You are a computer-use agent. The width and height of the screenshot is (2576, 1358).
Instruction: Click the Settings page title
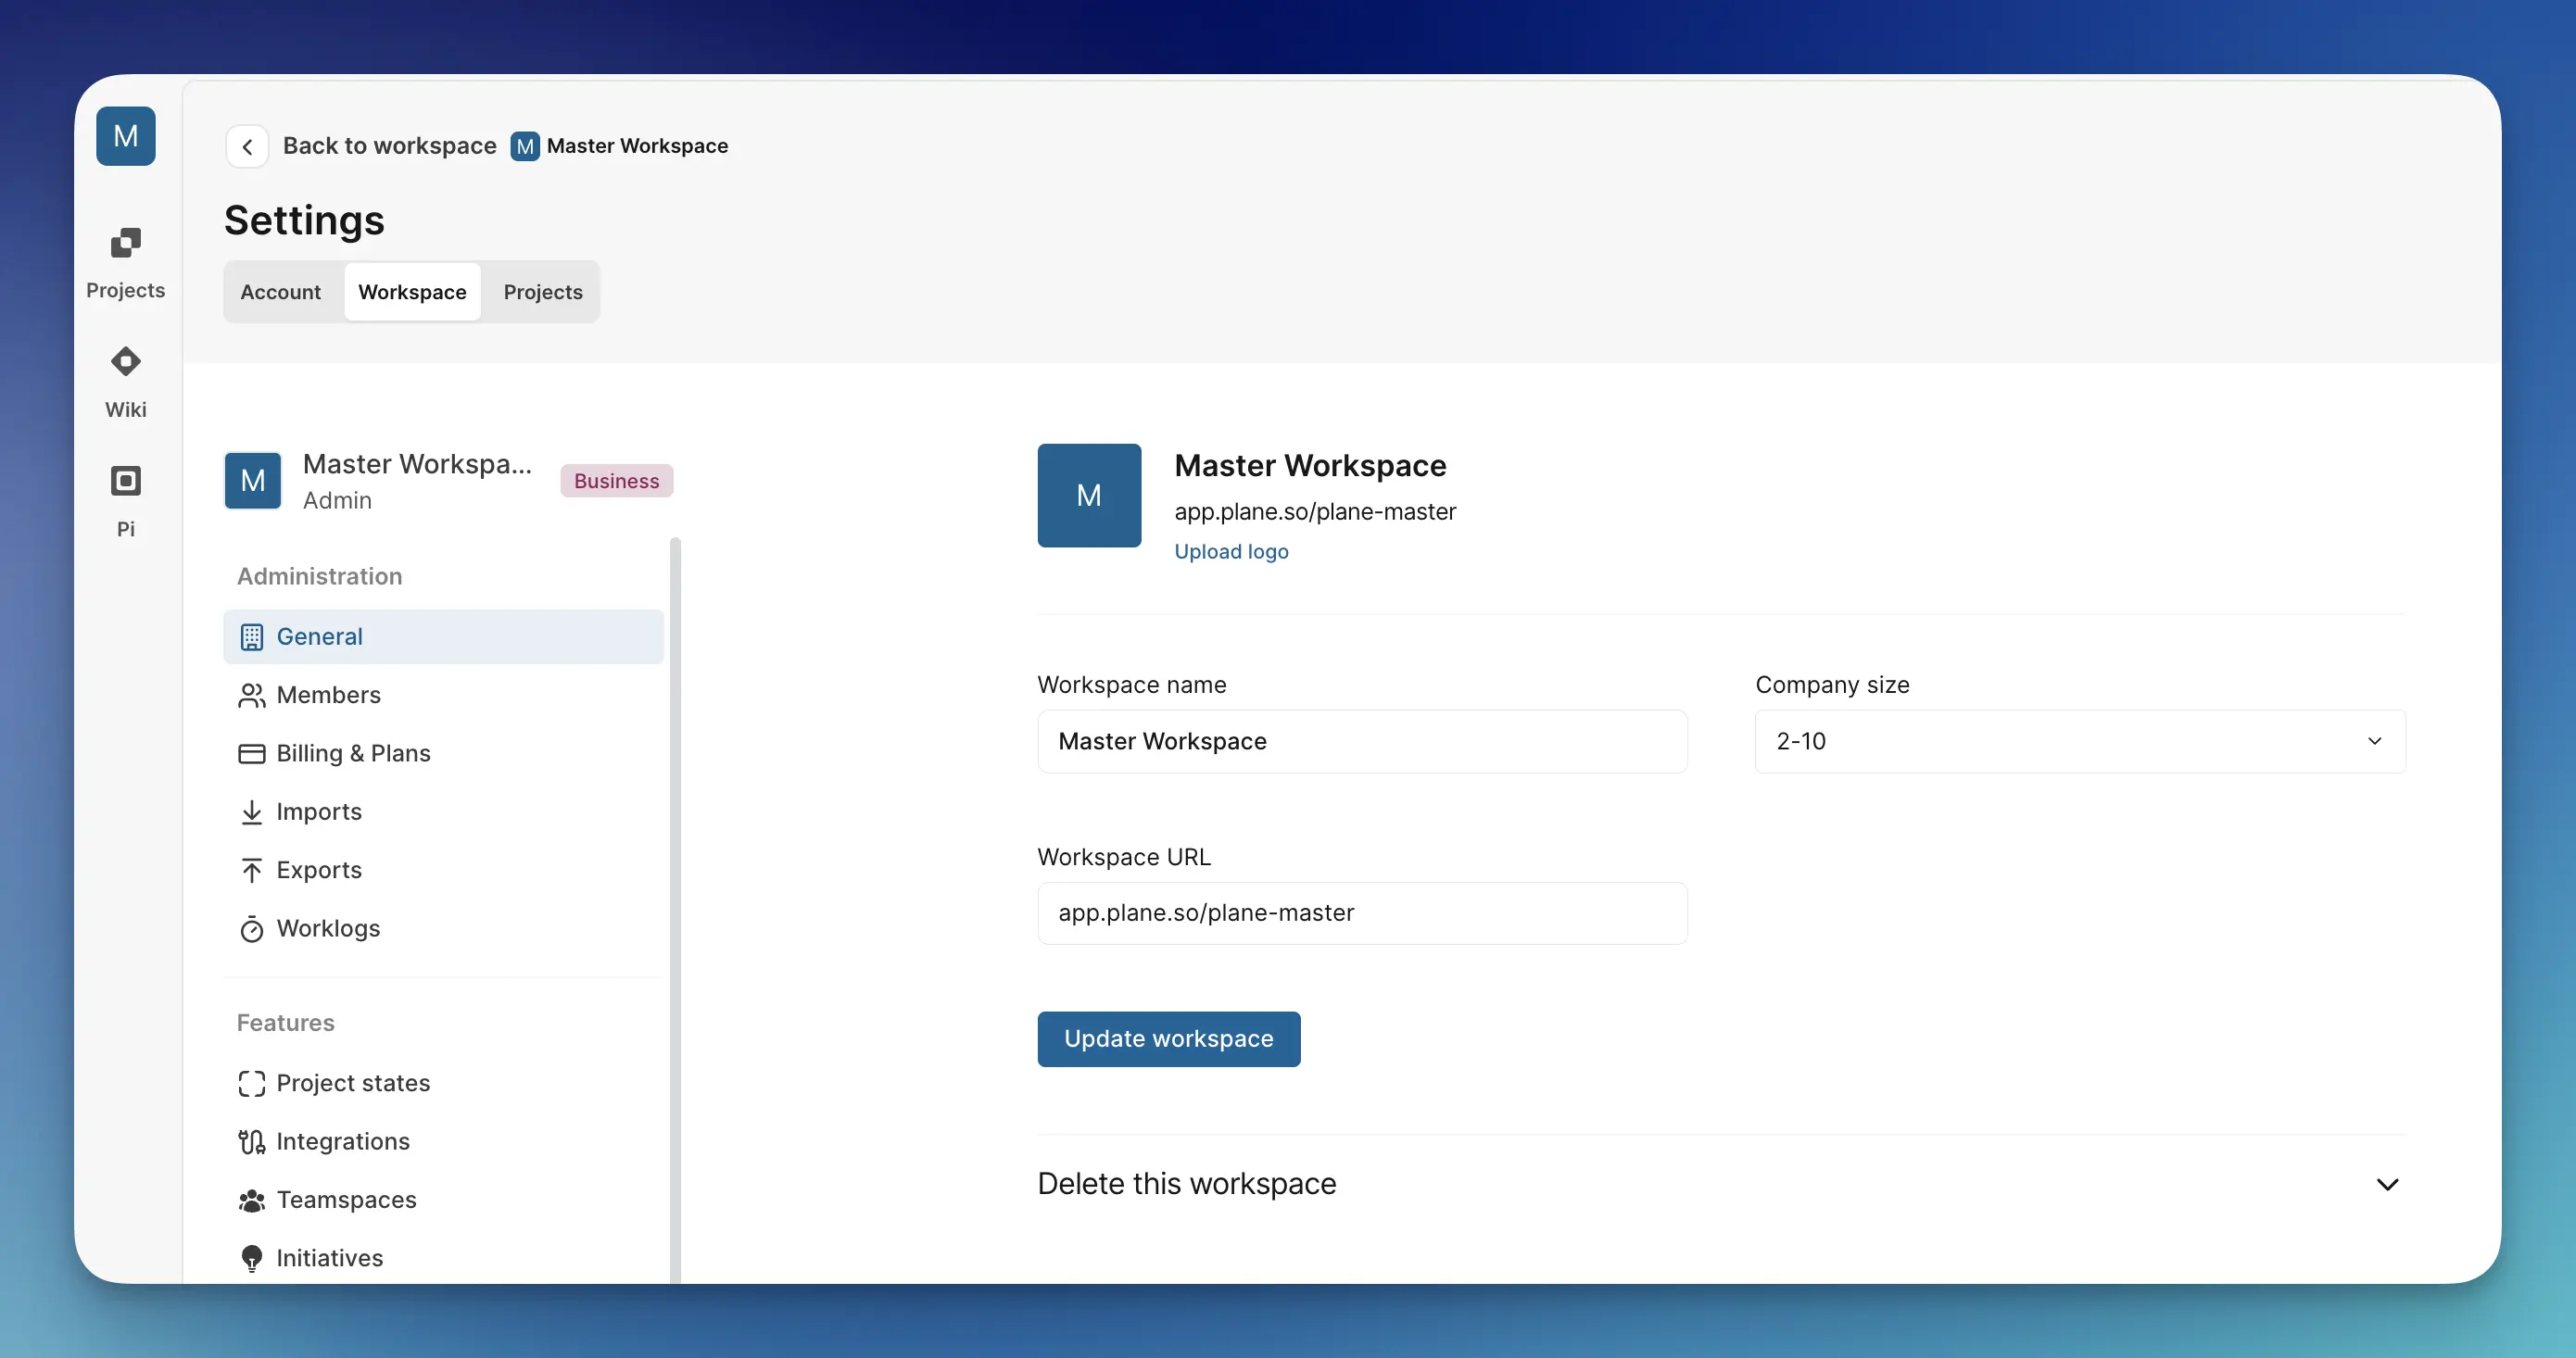pos(304,220)
